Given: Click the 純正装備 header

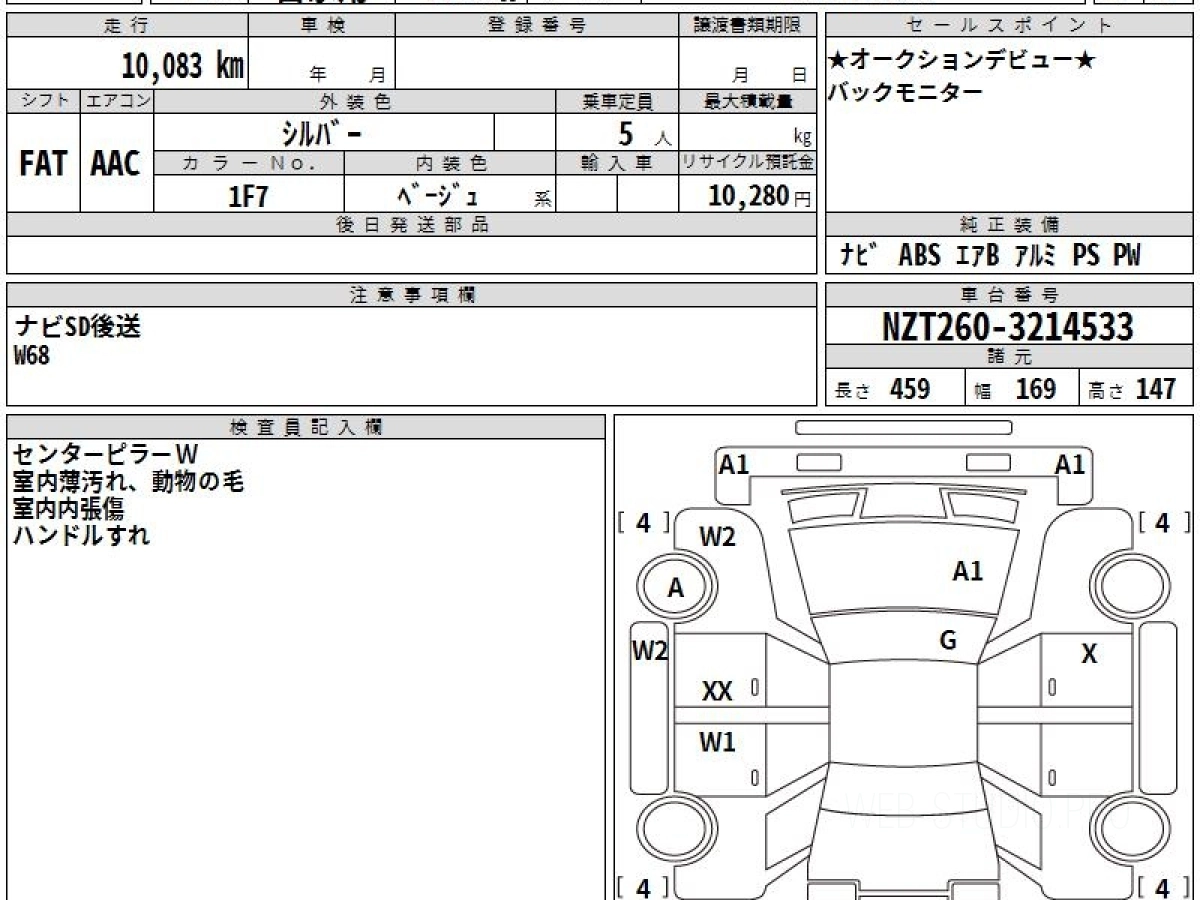Looking at the screenshot, I should click(x=1010, y=225).
